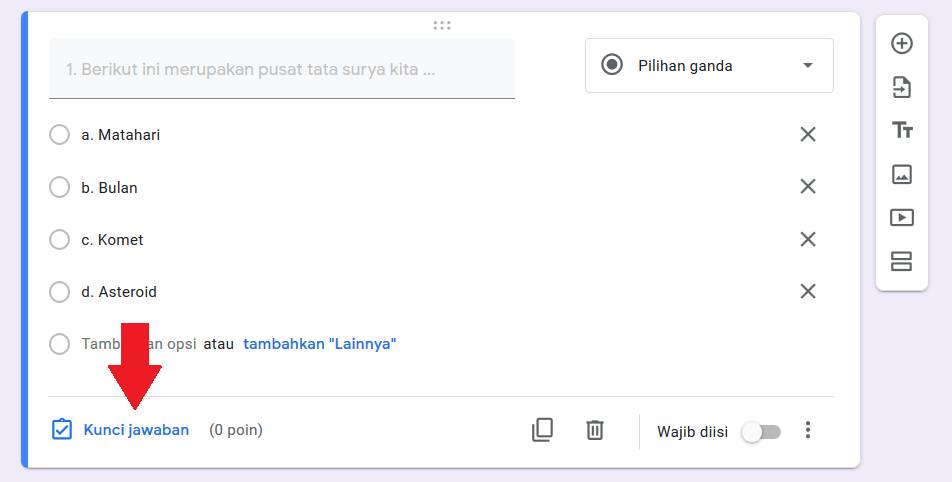This screenshot has height=482, width=952.
Task: Click the 'Kunci jawaban' answer key link
Action: (x=136, y=430)
